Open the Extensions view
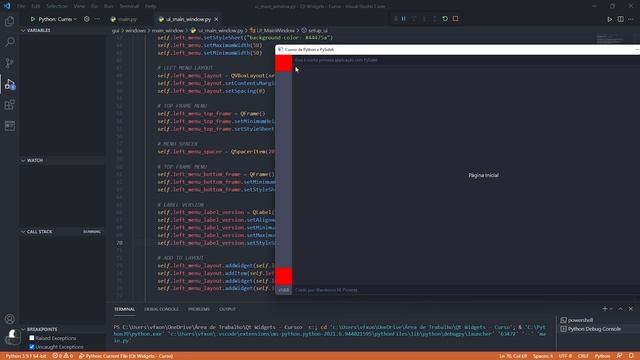The width and height of the screenshot is (640, 360). [9, 105]
